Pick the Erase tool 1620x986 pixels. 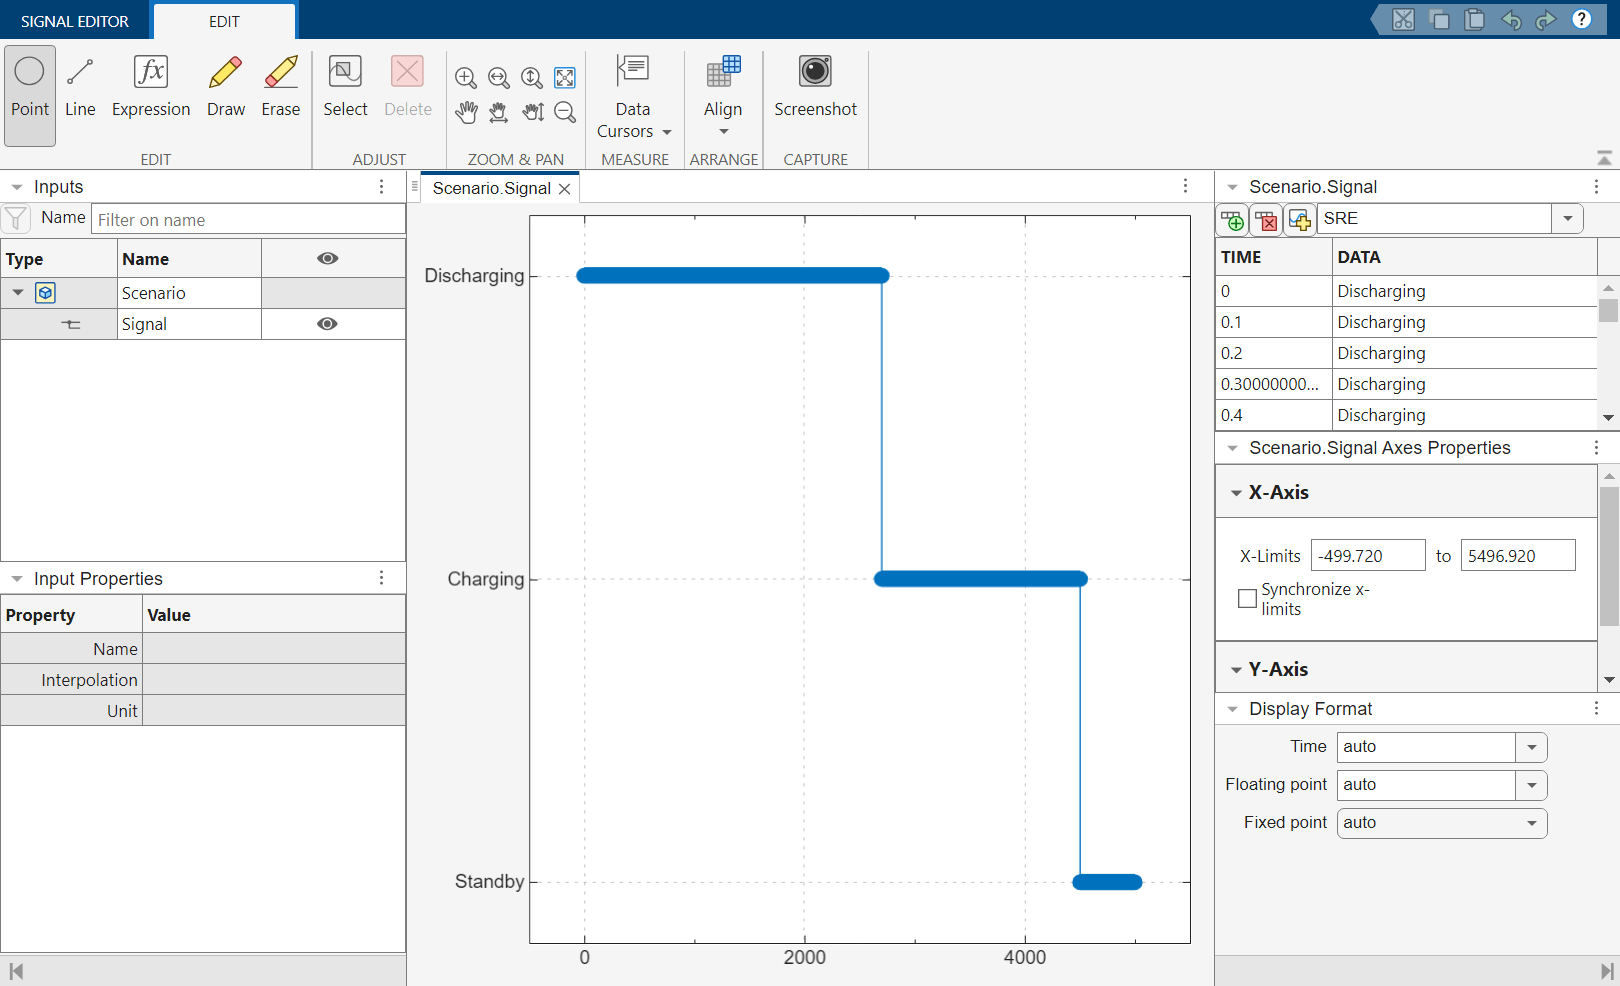pyautogui.click(x=280, y=89)
